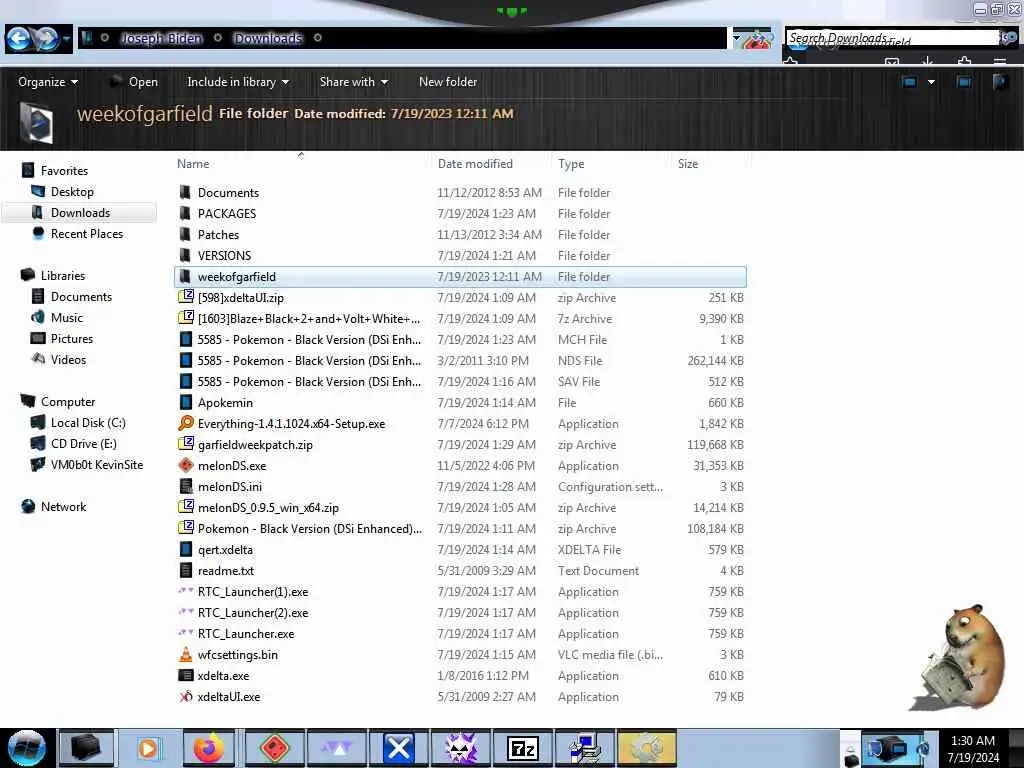Select melonDS.exe application icon
This screenshot has height=768, width=1024.
[186, 465]
